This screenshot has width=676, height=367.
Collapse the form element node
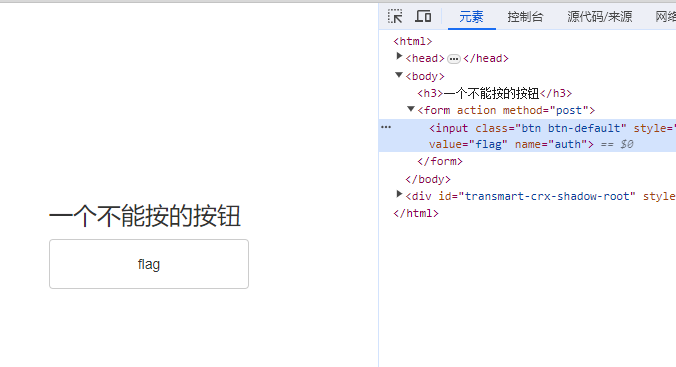click(x=411, y=109)
